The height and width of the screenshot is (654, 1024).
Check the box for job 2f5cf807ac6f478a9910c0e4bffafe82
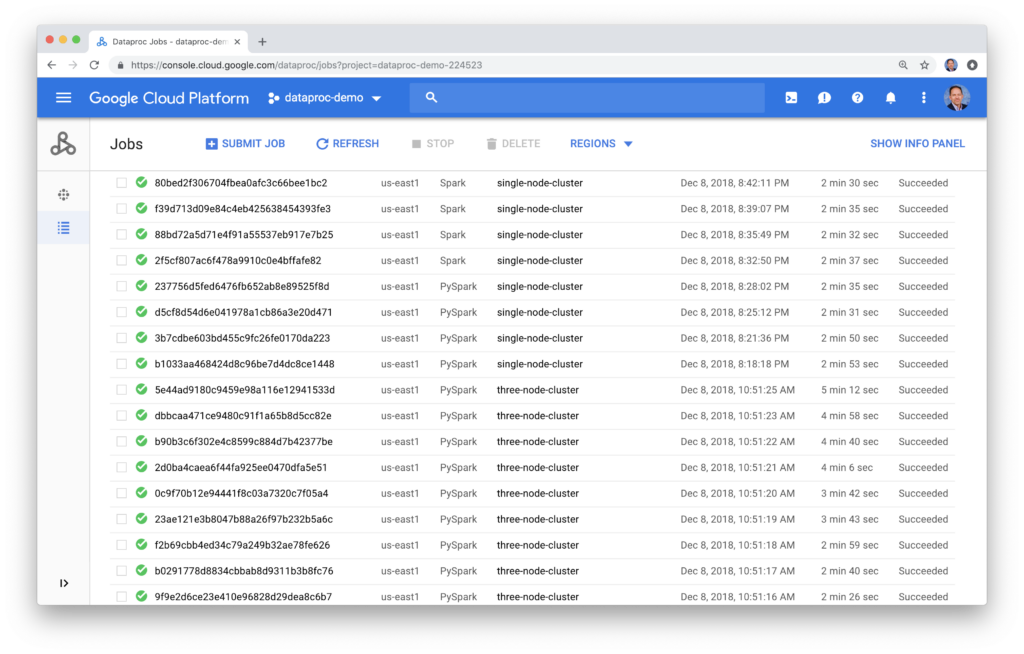point(121,261)
